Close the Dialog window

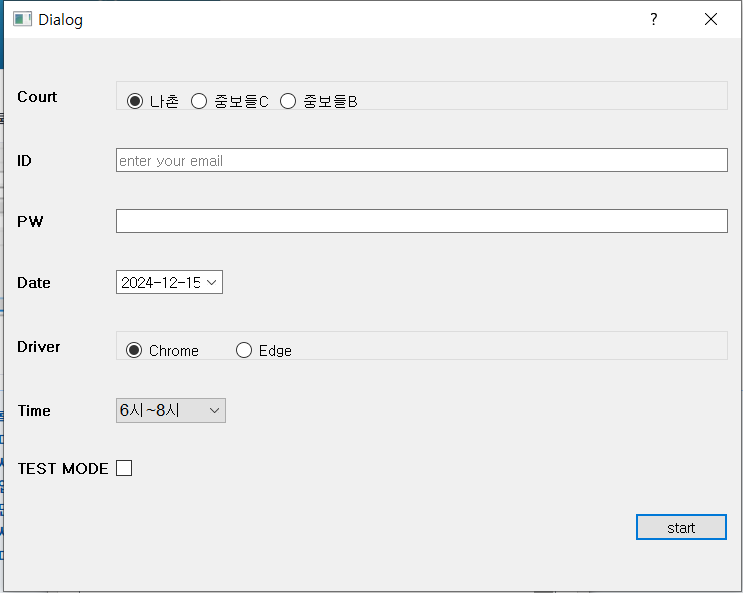711,19
